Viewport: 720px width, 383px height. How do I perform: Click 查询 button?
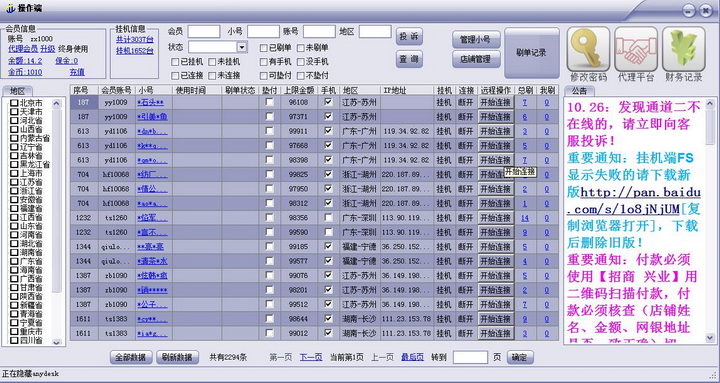point(409,59)
